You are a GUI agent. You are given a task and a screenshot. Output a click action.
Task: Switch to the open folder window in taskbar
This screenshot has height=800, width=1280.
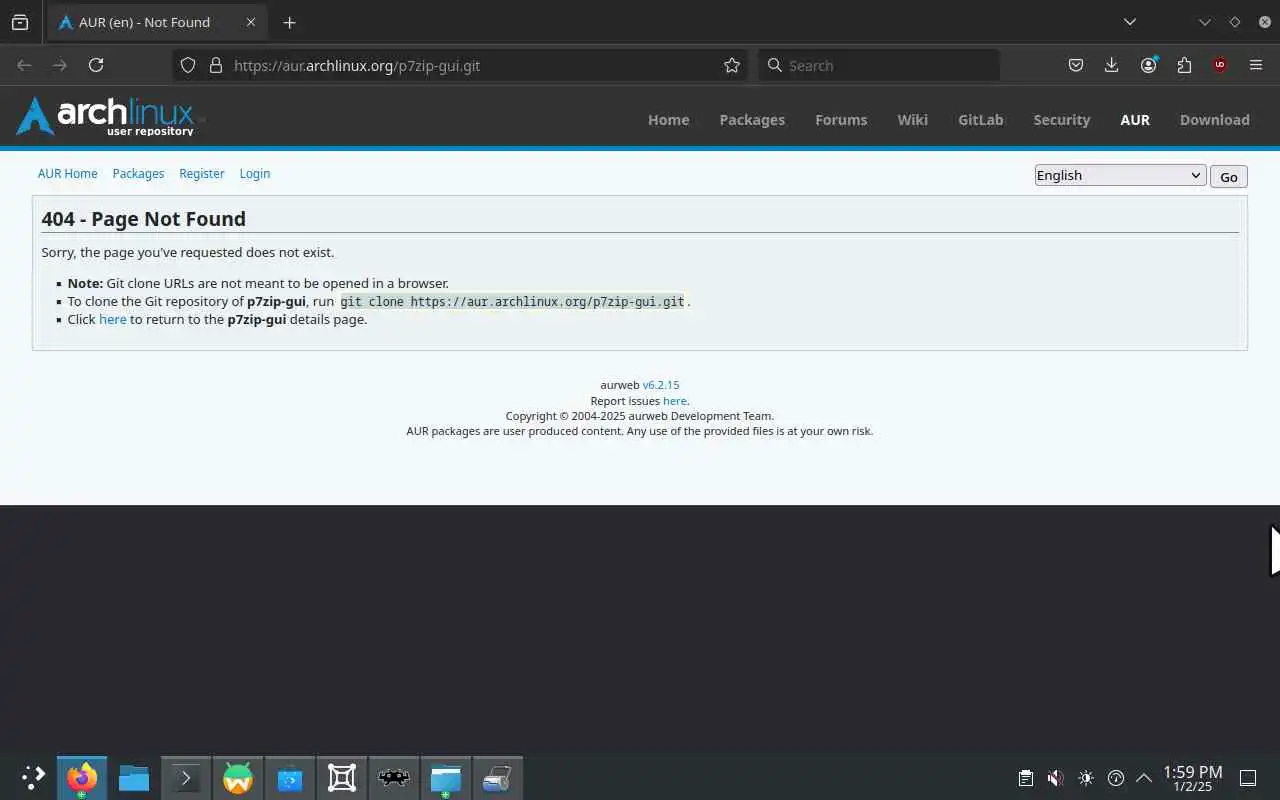point(446,778)
